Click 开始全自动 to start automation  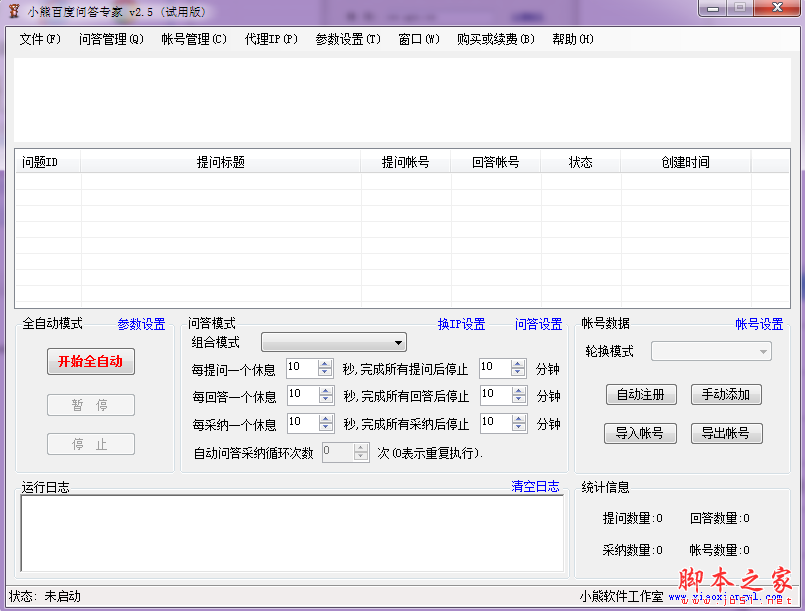(91, 362)
